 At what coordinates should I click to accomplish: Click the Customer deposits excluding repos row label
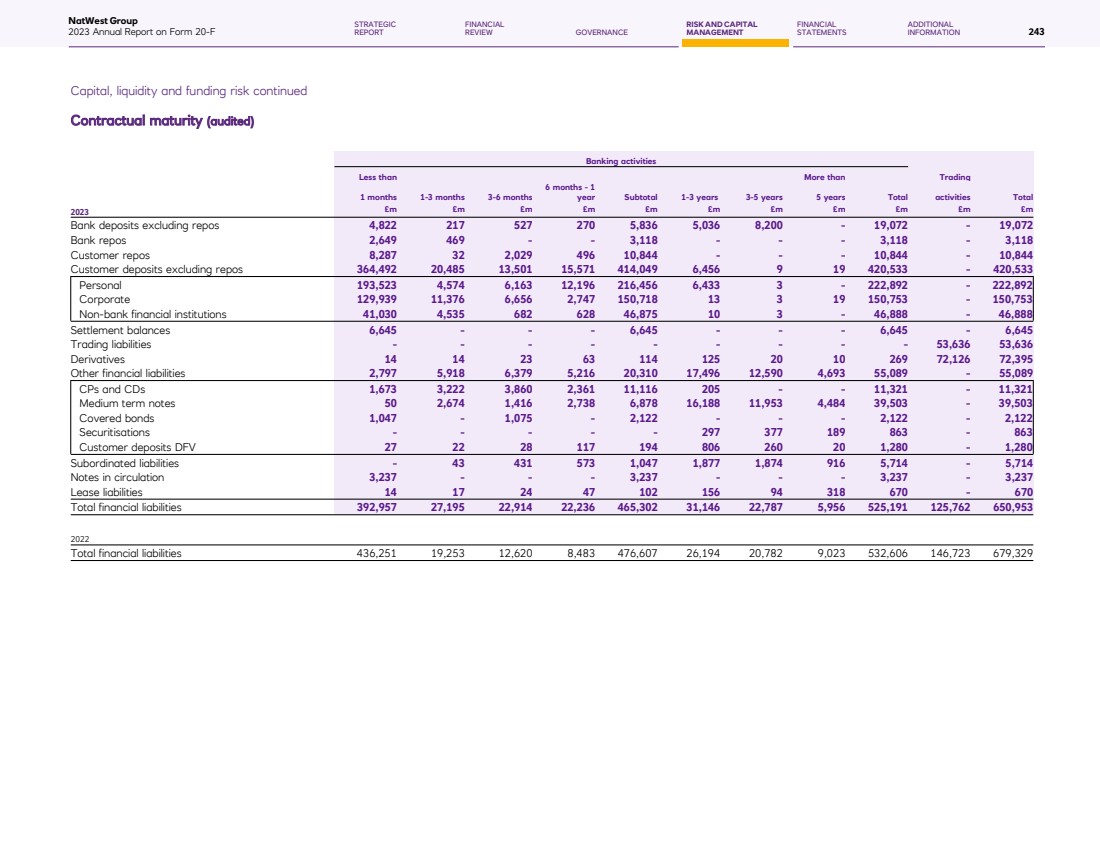156,269
